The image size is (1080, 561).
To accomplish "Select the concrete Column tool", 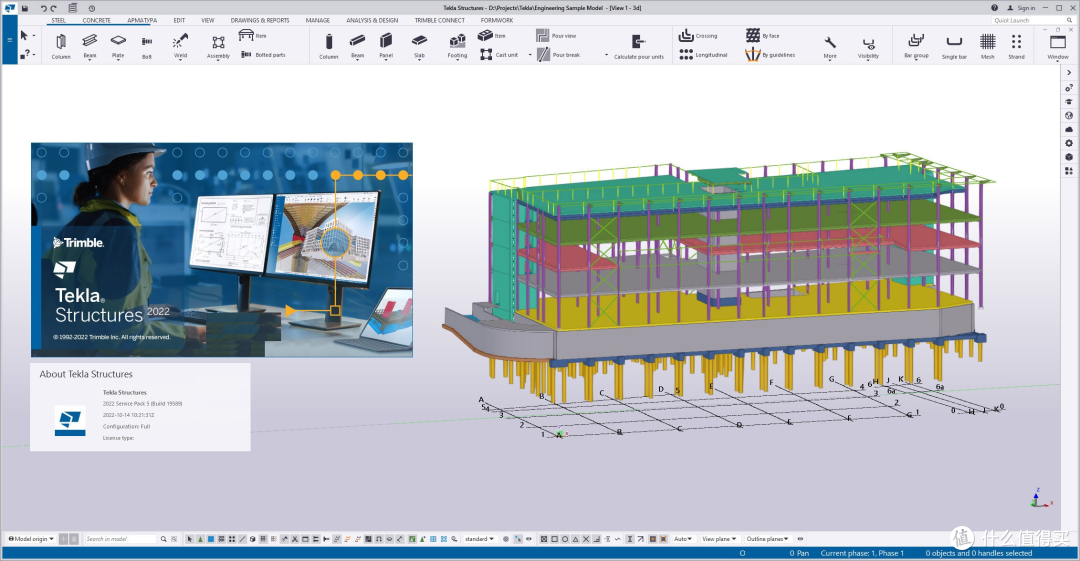I will click(x=329, y=45).
